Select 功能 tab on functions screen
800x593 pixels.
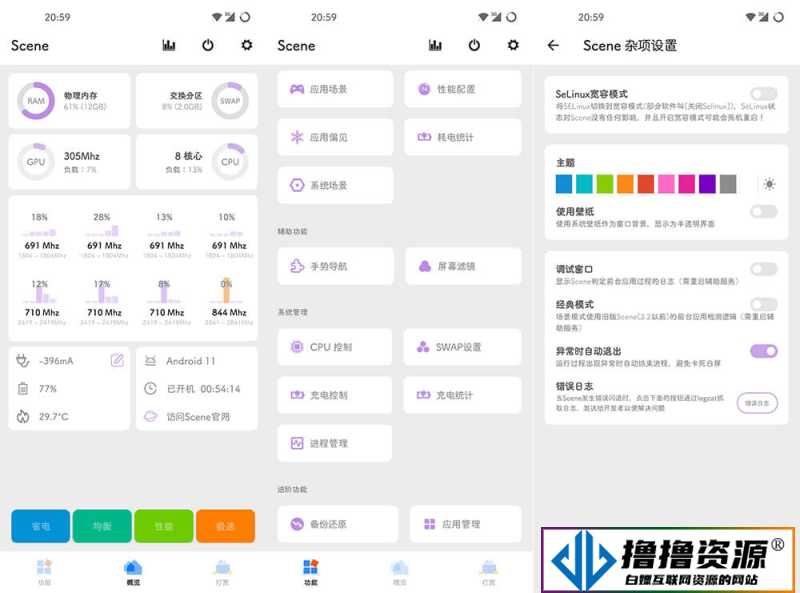(x=311, y=572)
